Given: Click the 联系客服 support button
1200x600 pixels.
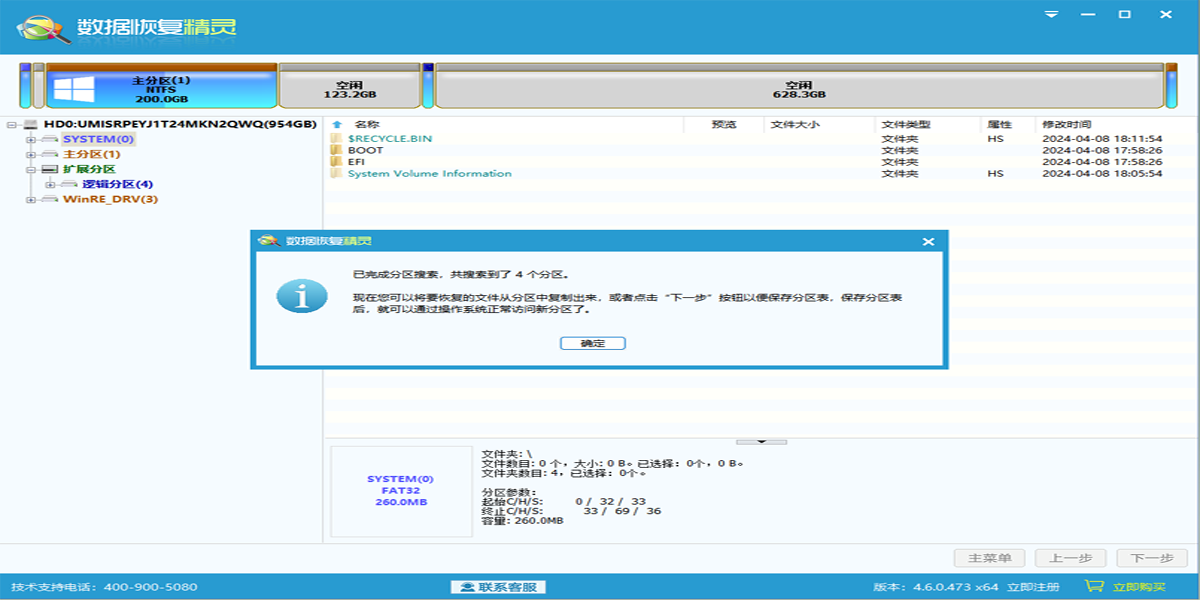Looking at the screenshot, I should tap(498, 587).
